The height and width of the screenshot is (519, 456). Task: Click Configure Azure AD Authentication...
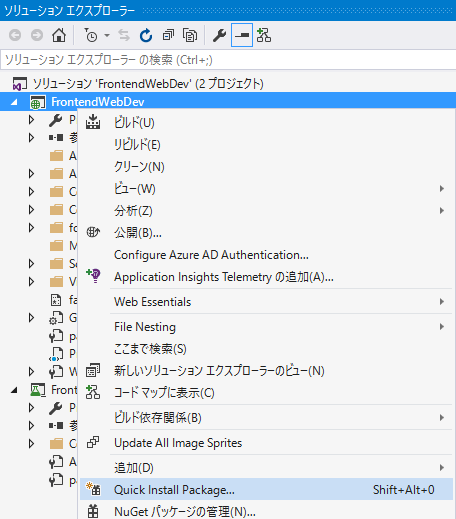(x=266, y=255)
